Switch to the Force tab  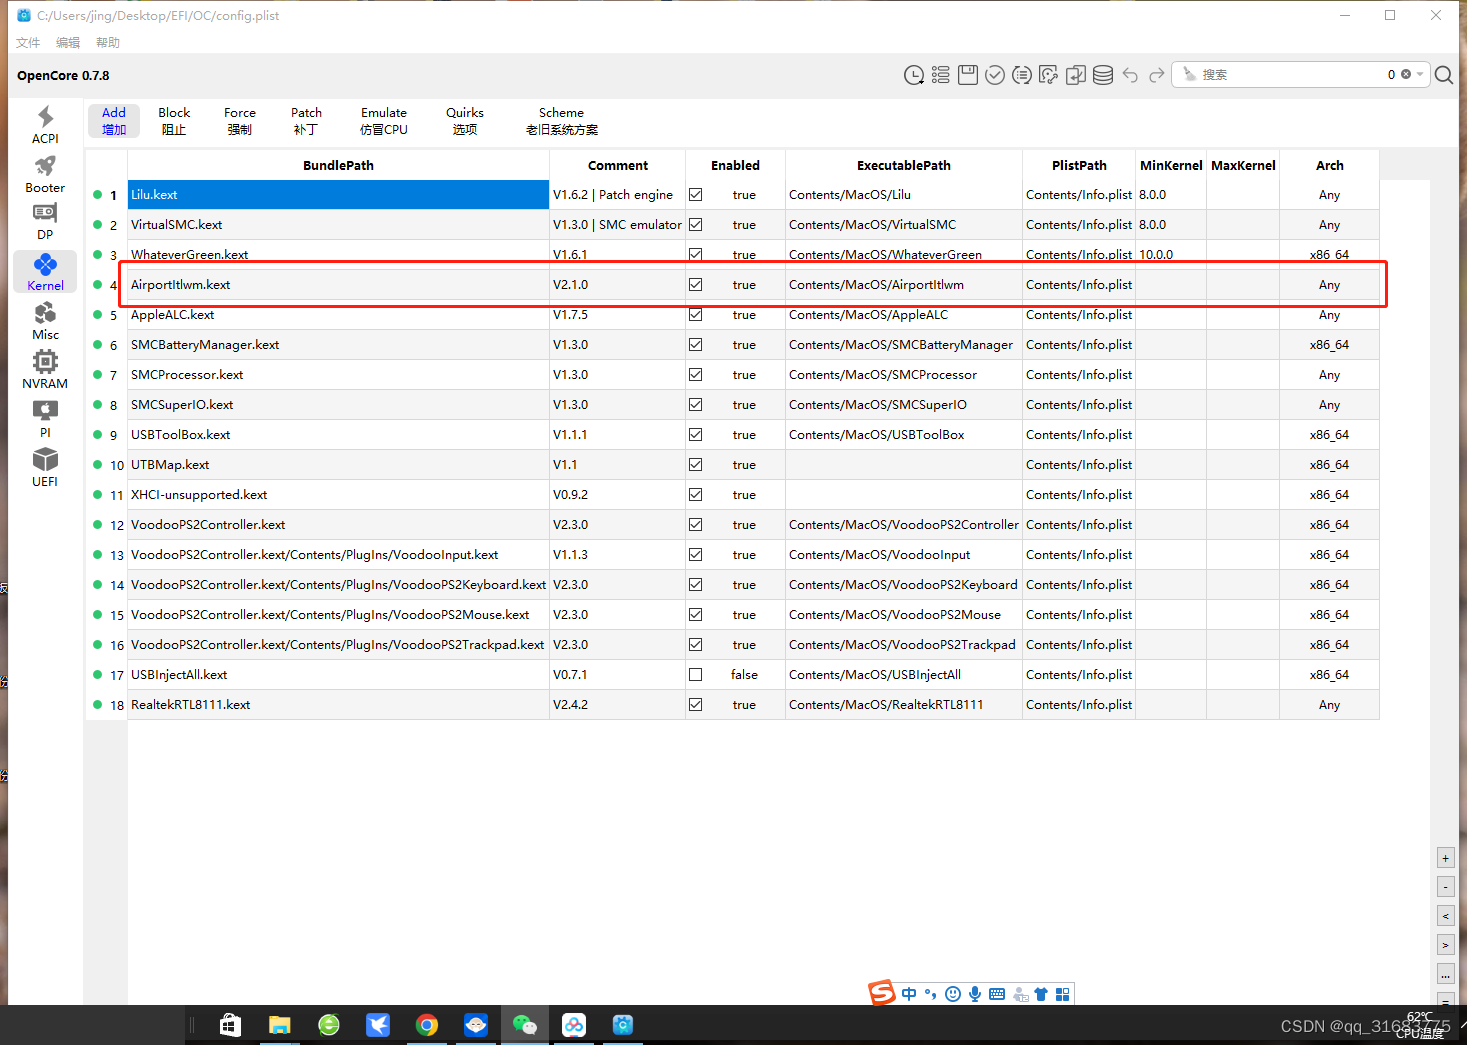[240, 121]
